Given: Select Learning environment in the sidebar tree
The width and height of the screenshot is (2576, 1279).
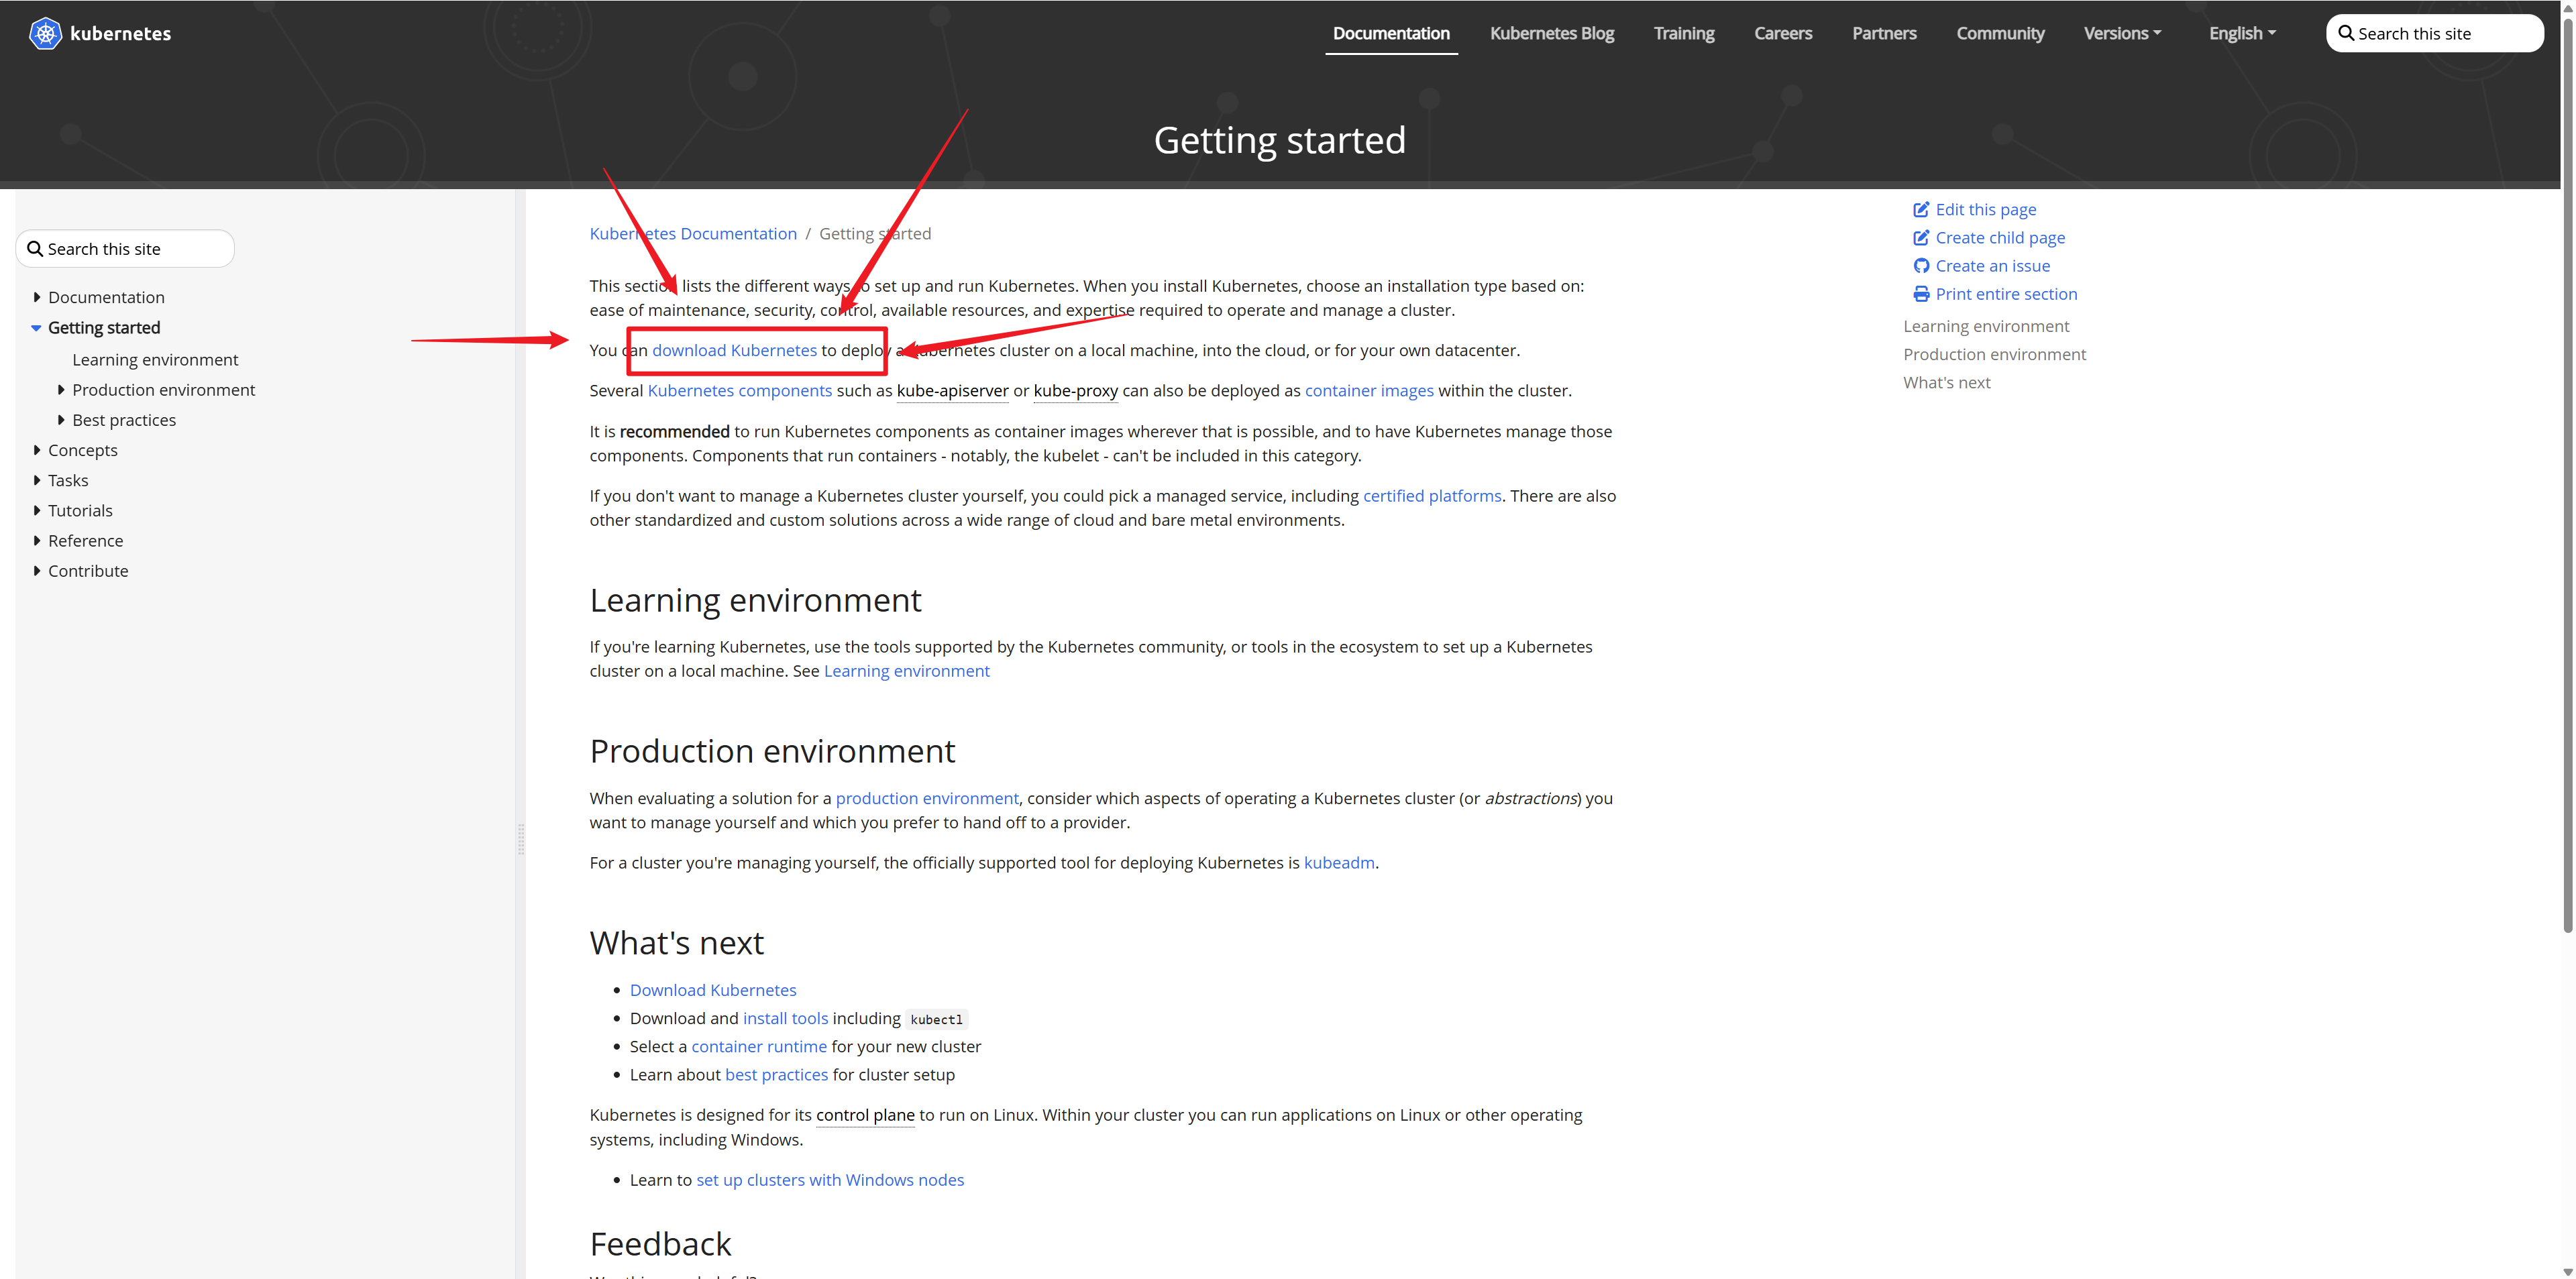Looking at the screenshot, I should [x=155, y=360].
